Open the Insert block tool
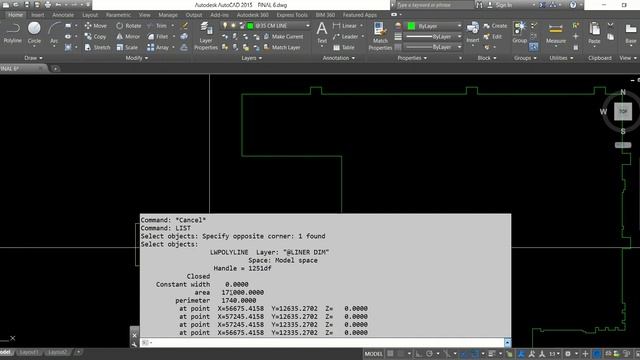The image size is (640, 360). pos(473,33)
